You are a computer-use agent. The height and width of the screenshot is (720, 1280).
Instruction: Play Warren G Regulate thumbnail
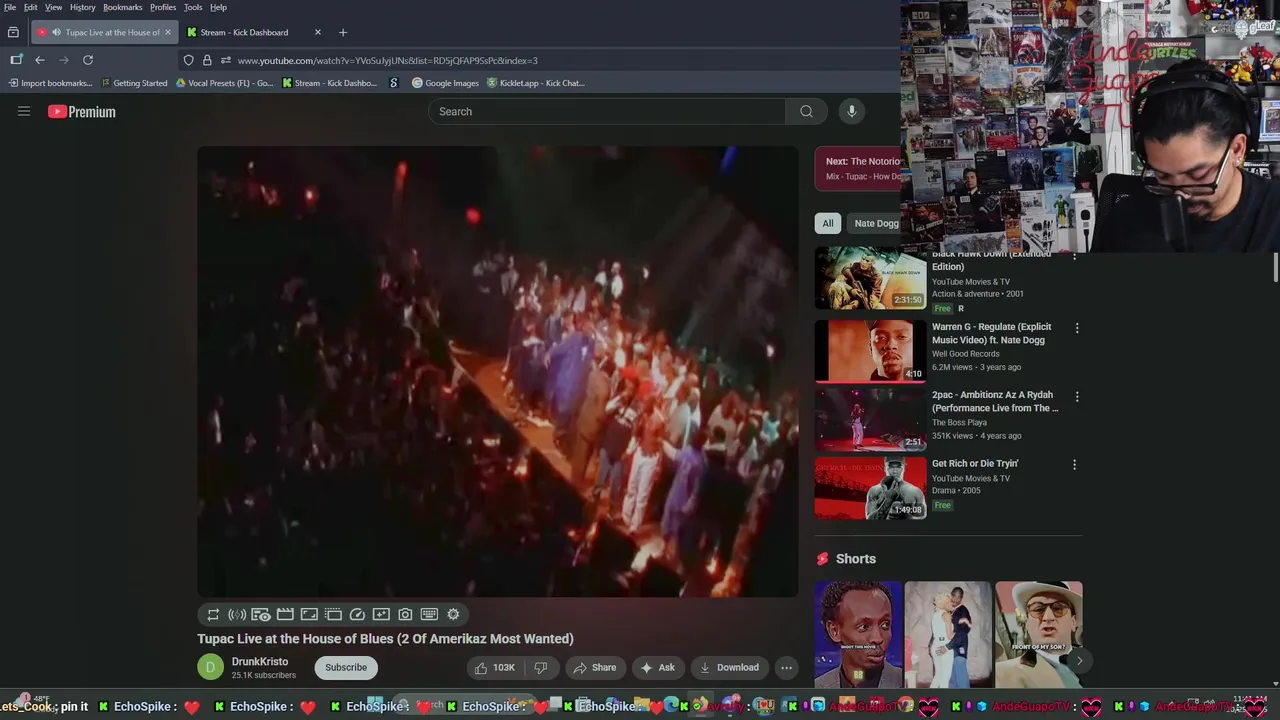tap(870, 351)
